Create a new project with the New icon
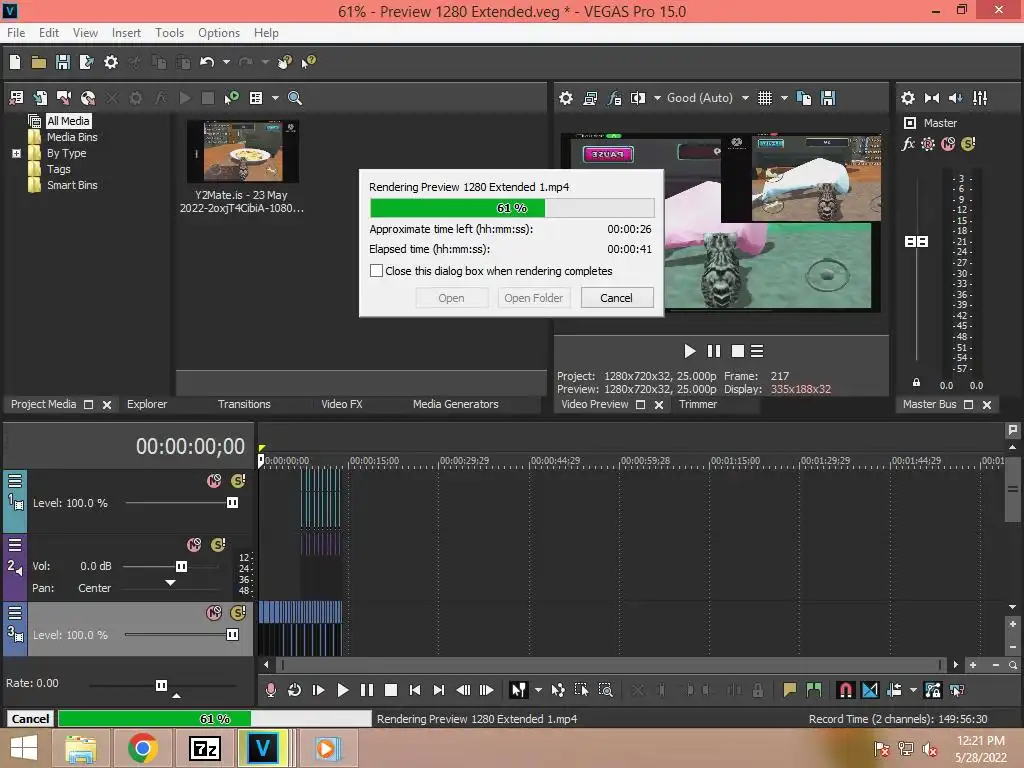This screenshot has height=768, width=1024. tap(15, 62)
